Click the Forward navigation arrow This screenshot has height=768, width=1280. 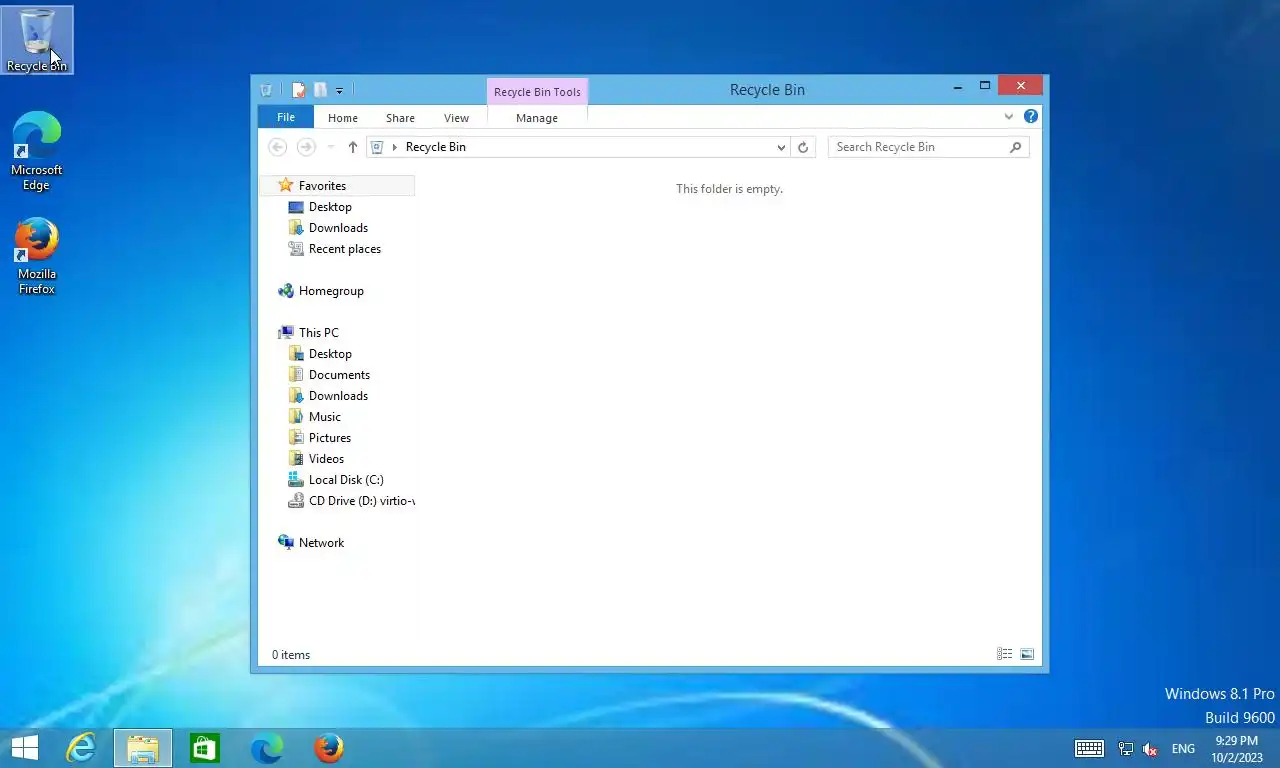306,147
